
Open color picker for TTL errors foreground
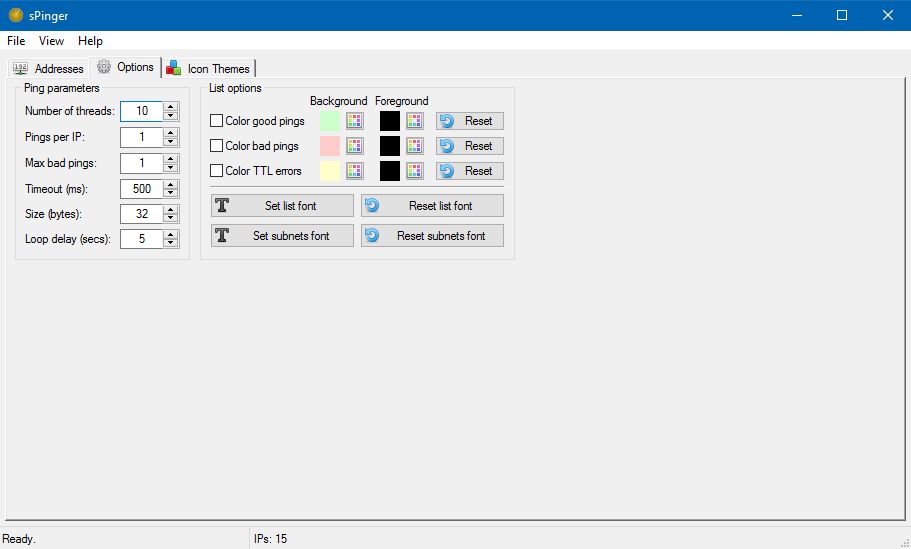pyautogui.click(x=414, y=171)
